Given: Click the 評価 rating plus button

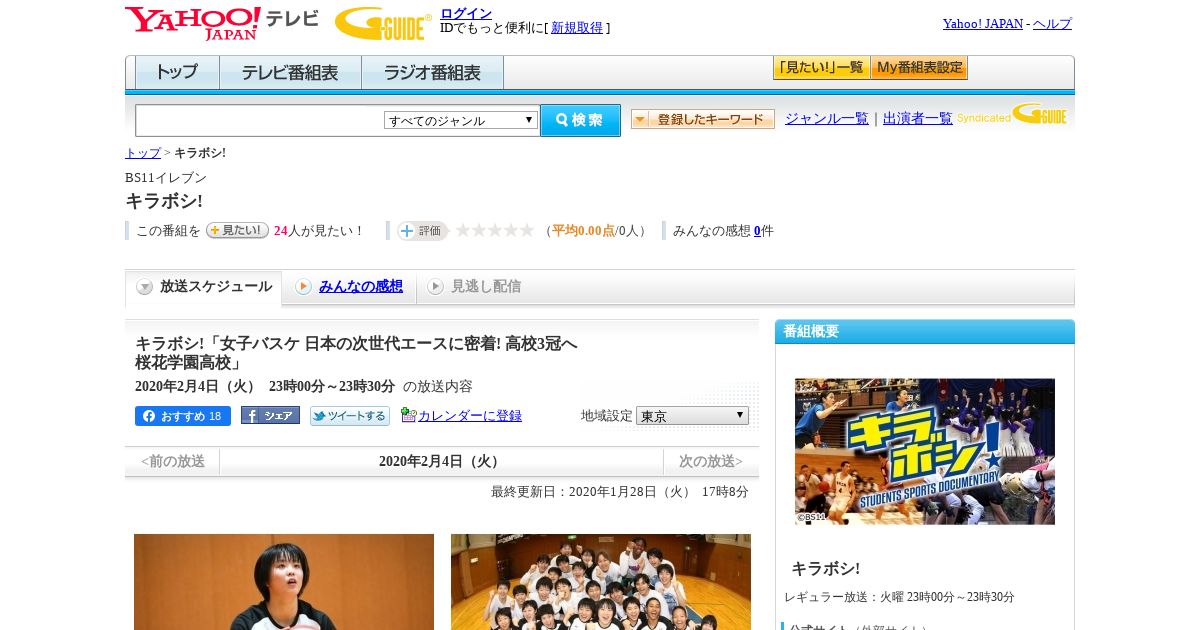Looking at the screenshot, I should 422,231.
